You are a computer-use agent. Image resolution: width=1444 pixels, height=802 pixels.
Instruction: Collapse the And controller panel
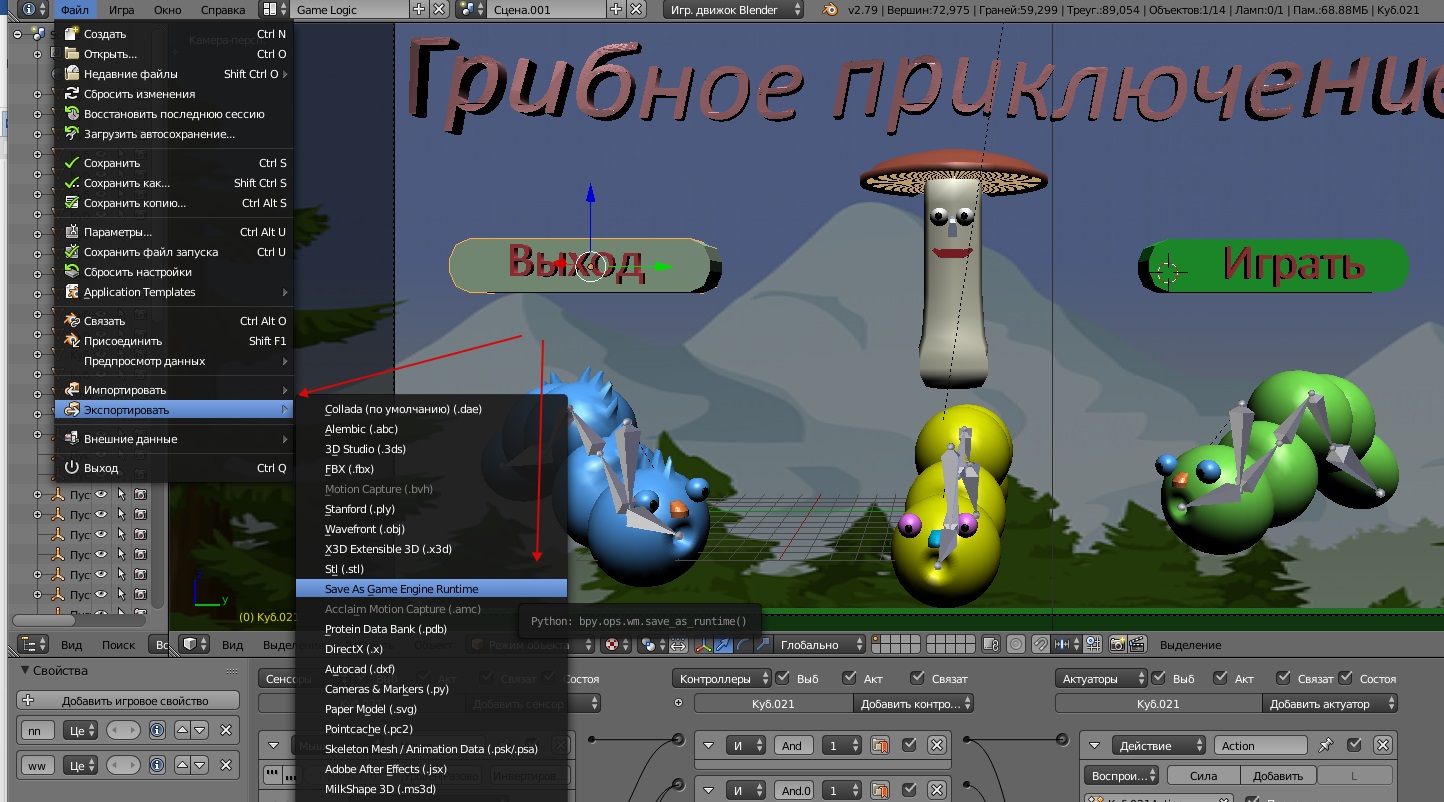tap(708, 745)
